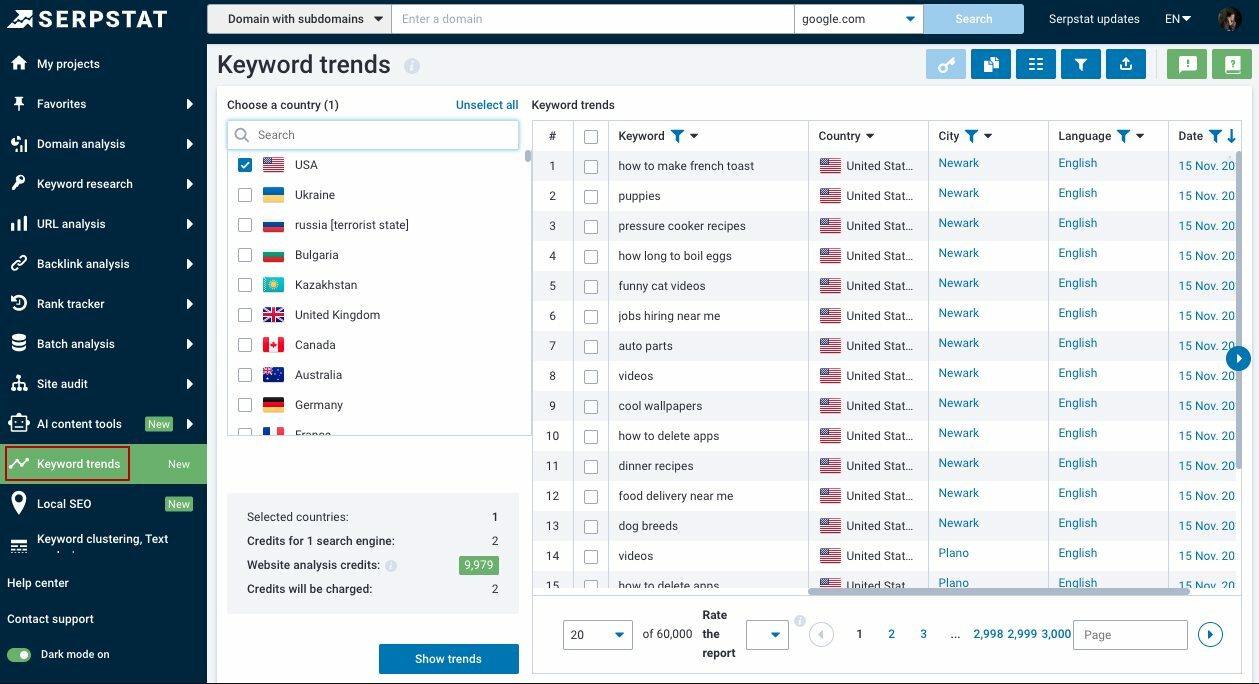Go to next page with arrow button

point(1210,634)
